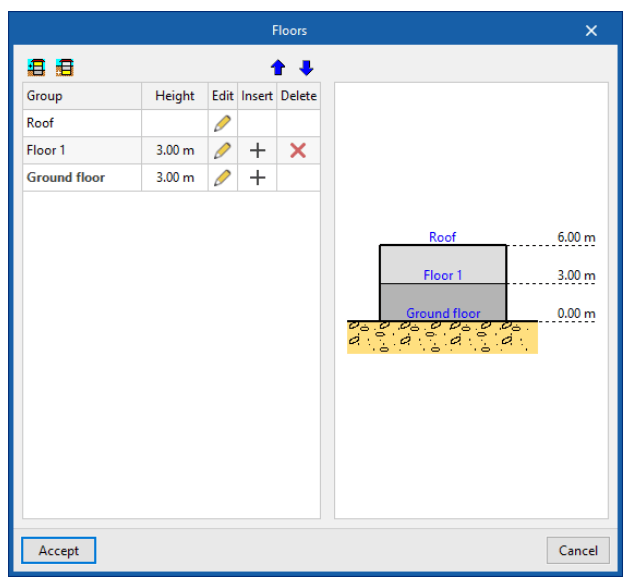Viewport: 628px width, 587px height.
Task: Select the Roof row in the table
Action: point(171,123)
